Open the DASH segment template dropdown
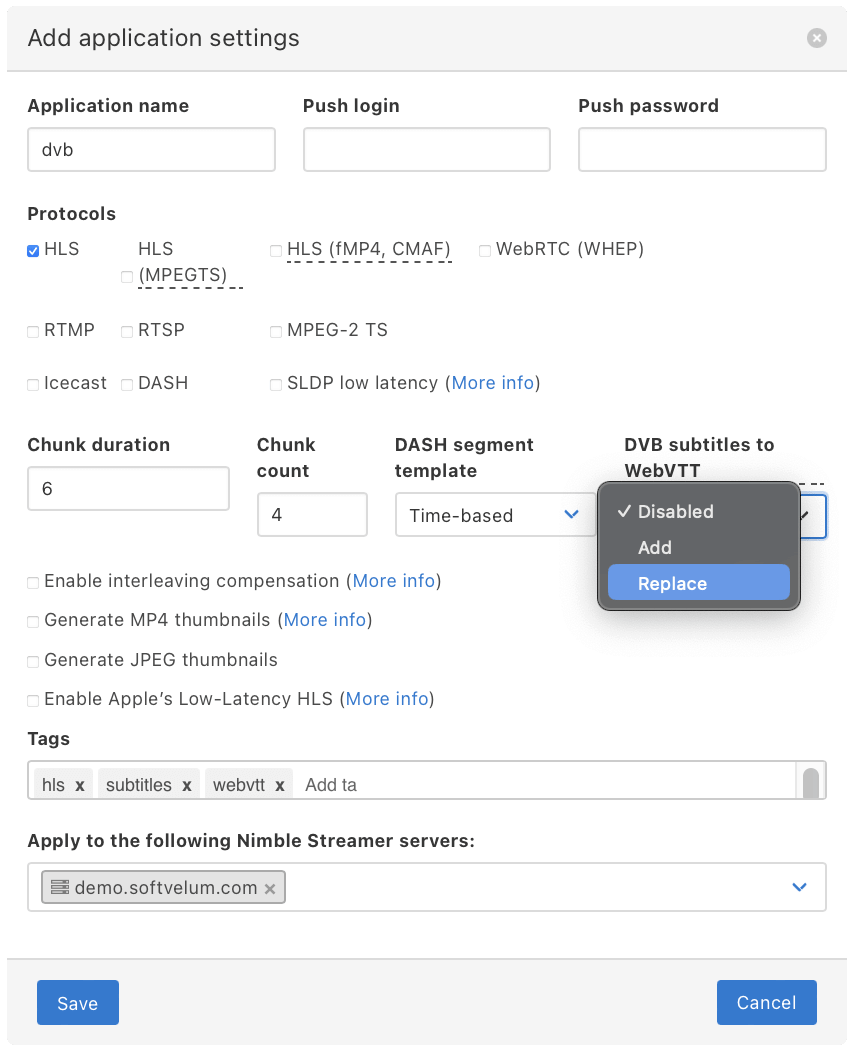The width and height of the screenshot is (858, 1052). (x=495, y=515)
